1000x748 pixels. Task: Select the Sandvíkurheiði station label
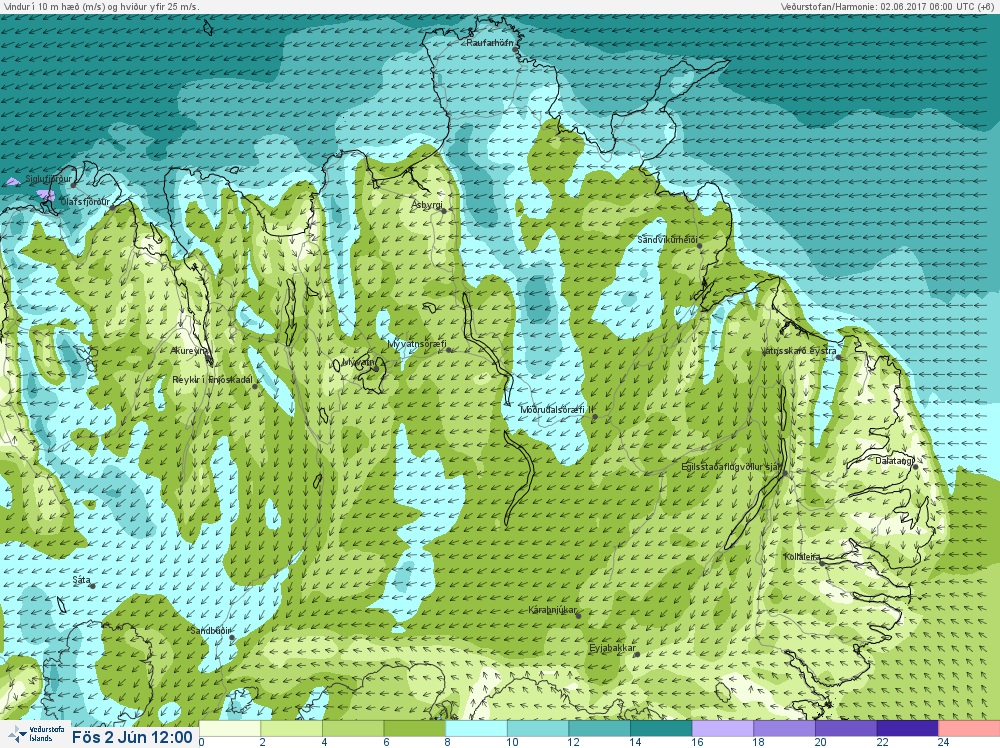click(667, 240)
